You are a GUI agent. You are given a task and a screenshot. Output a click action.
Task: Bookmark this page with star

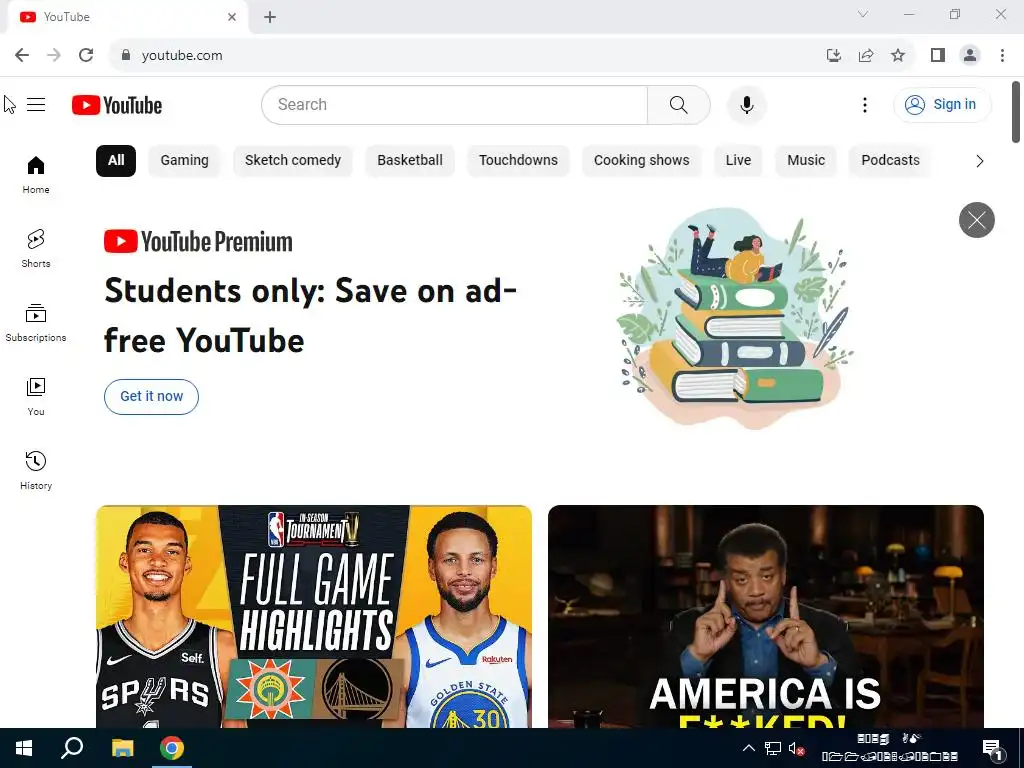tap(898, 55)
